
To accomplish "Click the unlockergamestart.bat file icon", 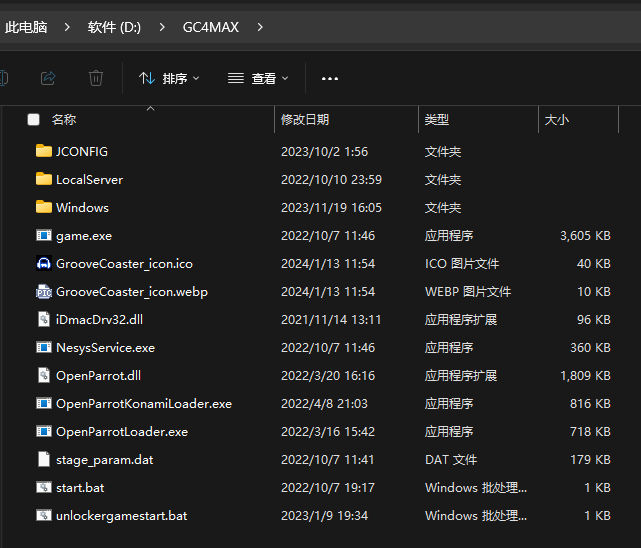I will pos(44,515).
